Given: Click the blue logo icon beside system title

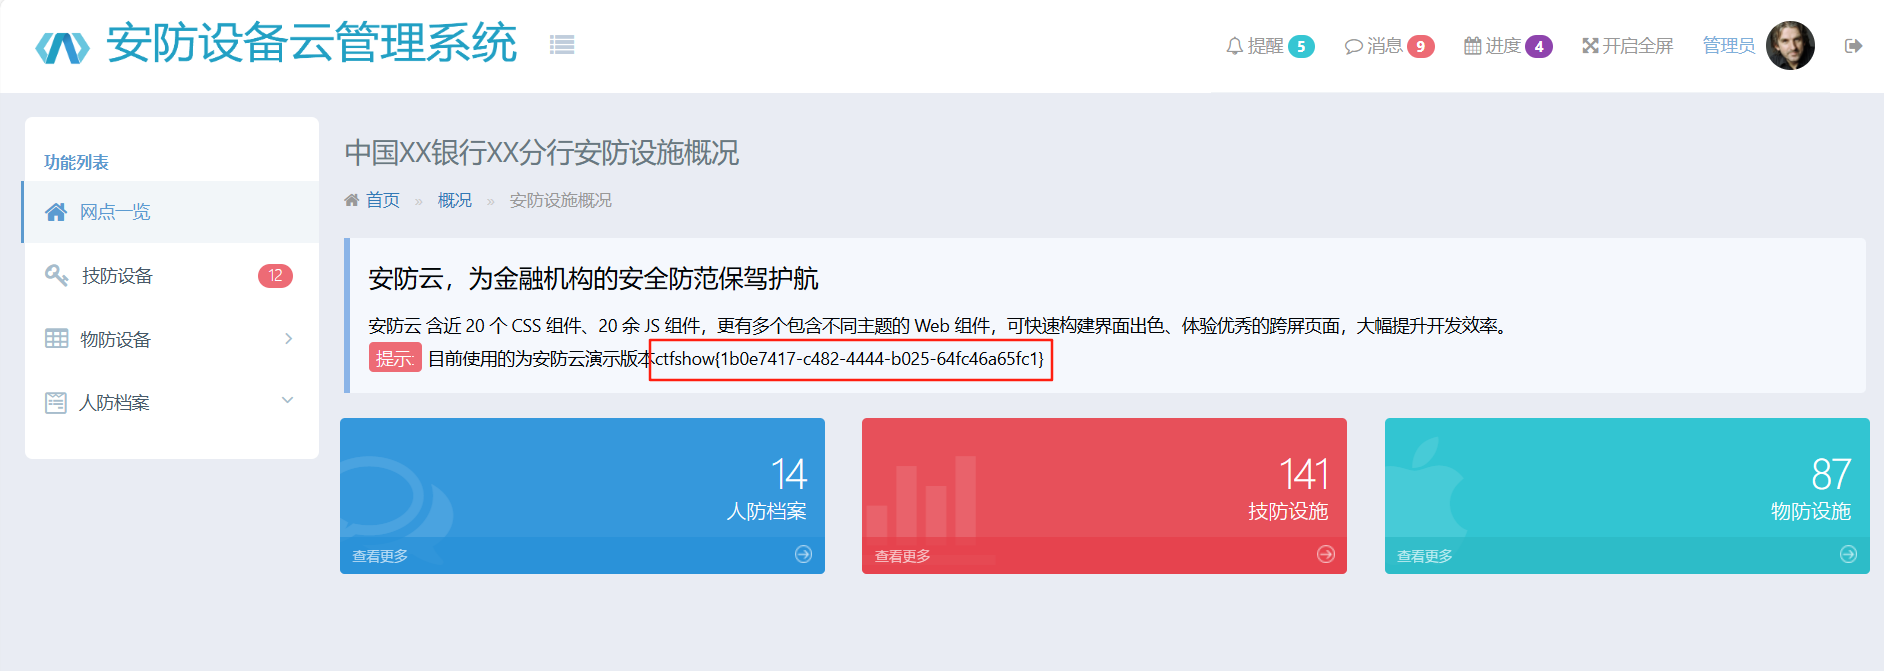Looking at the screenshot, I should [62, 46].
